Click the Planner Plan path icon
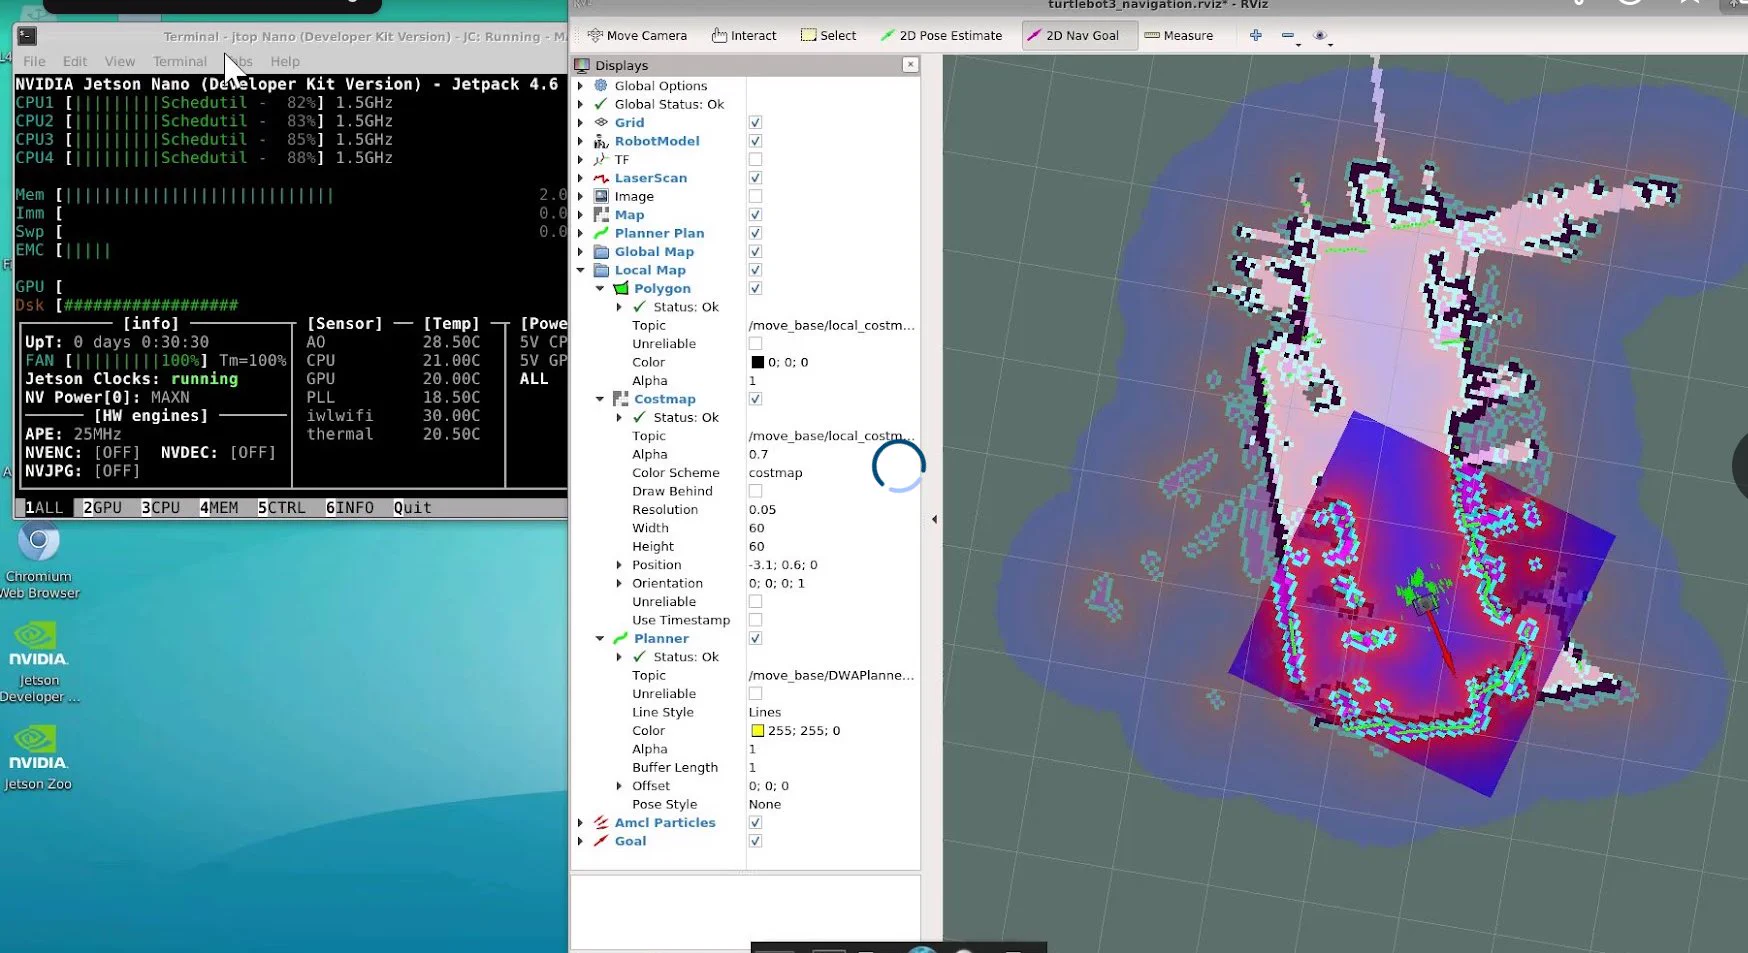1748x953 pixels. pyautogui.click(x=601, y=233)
